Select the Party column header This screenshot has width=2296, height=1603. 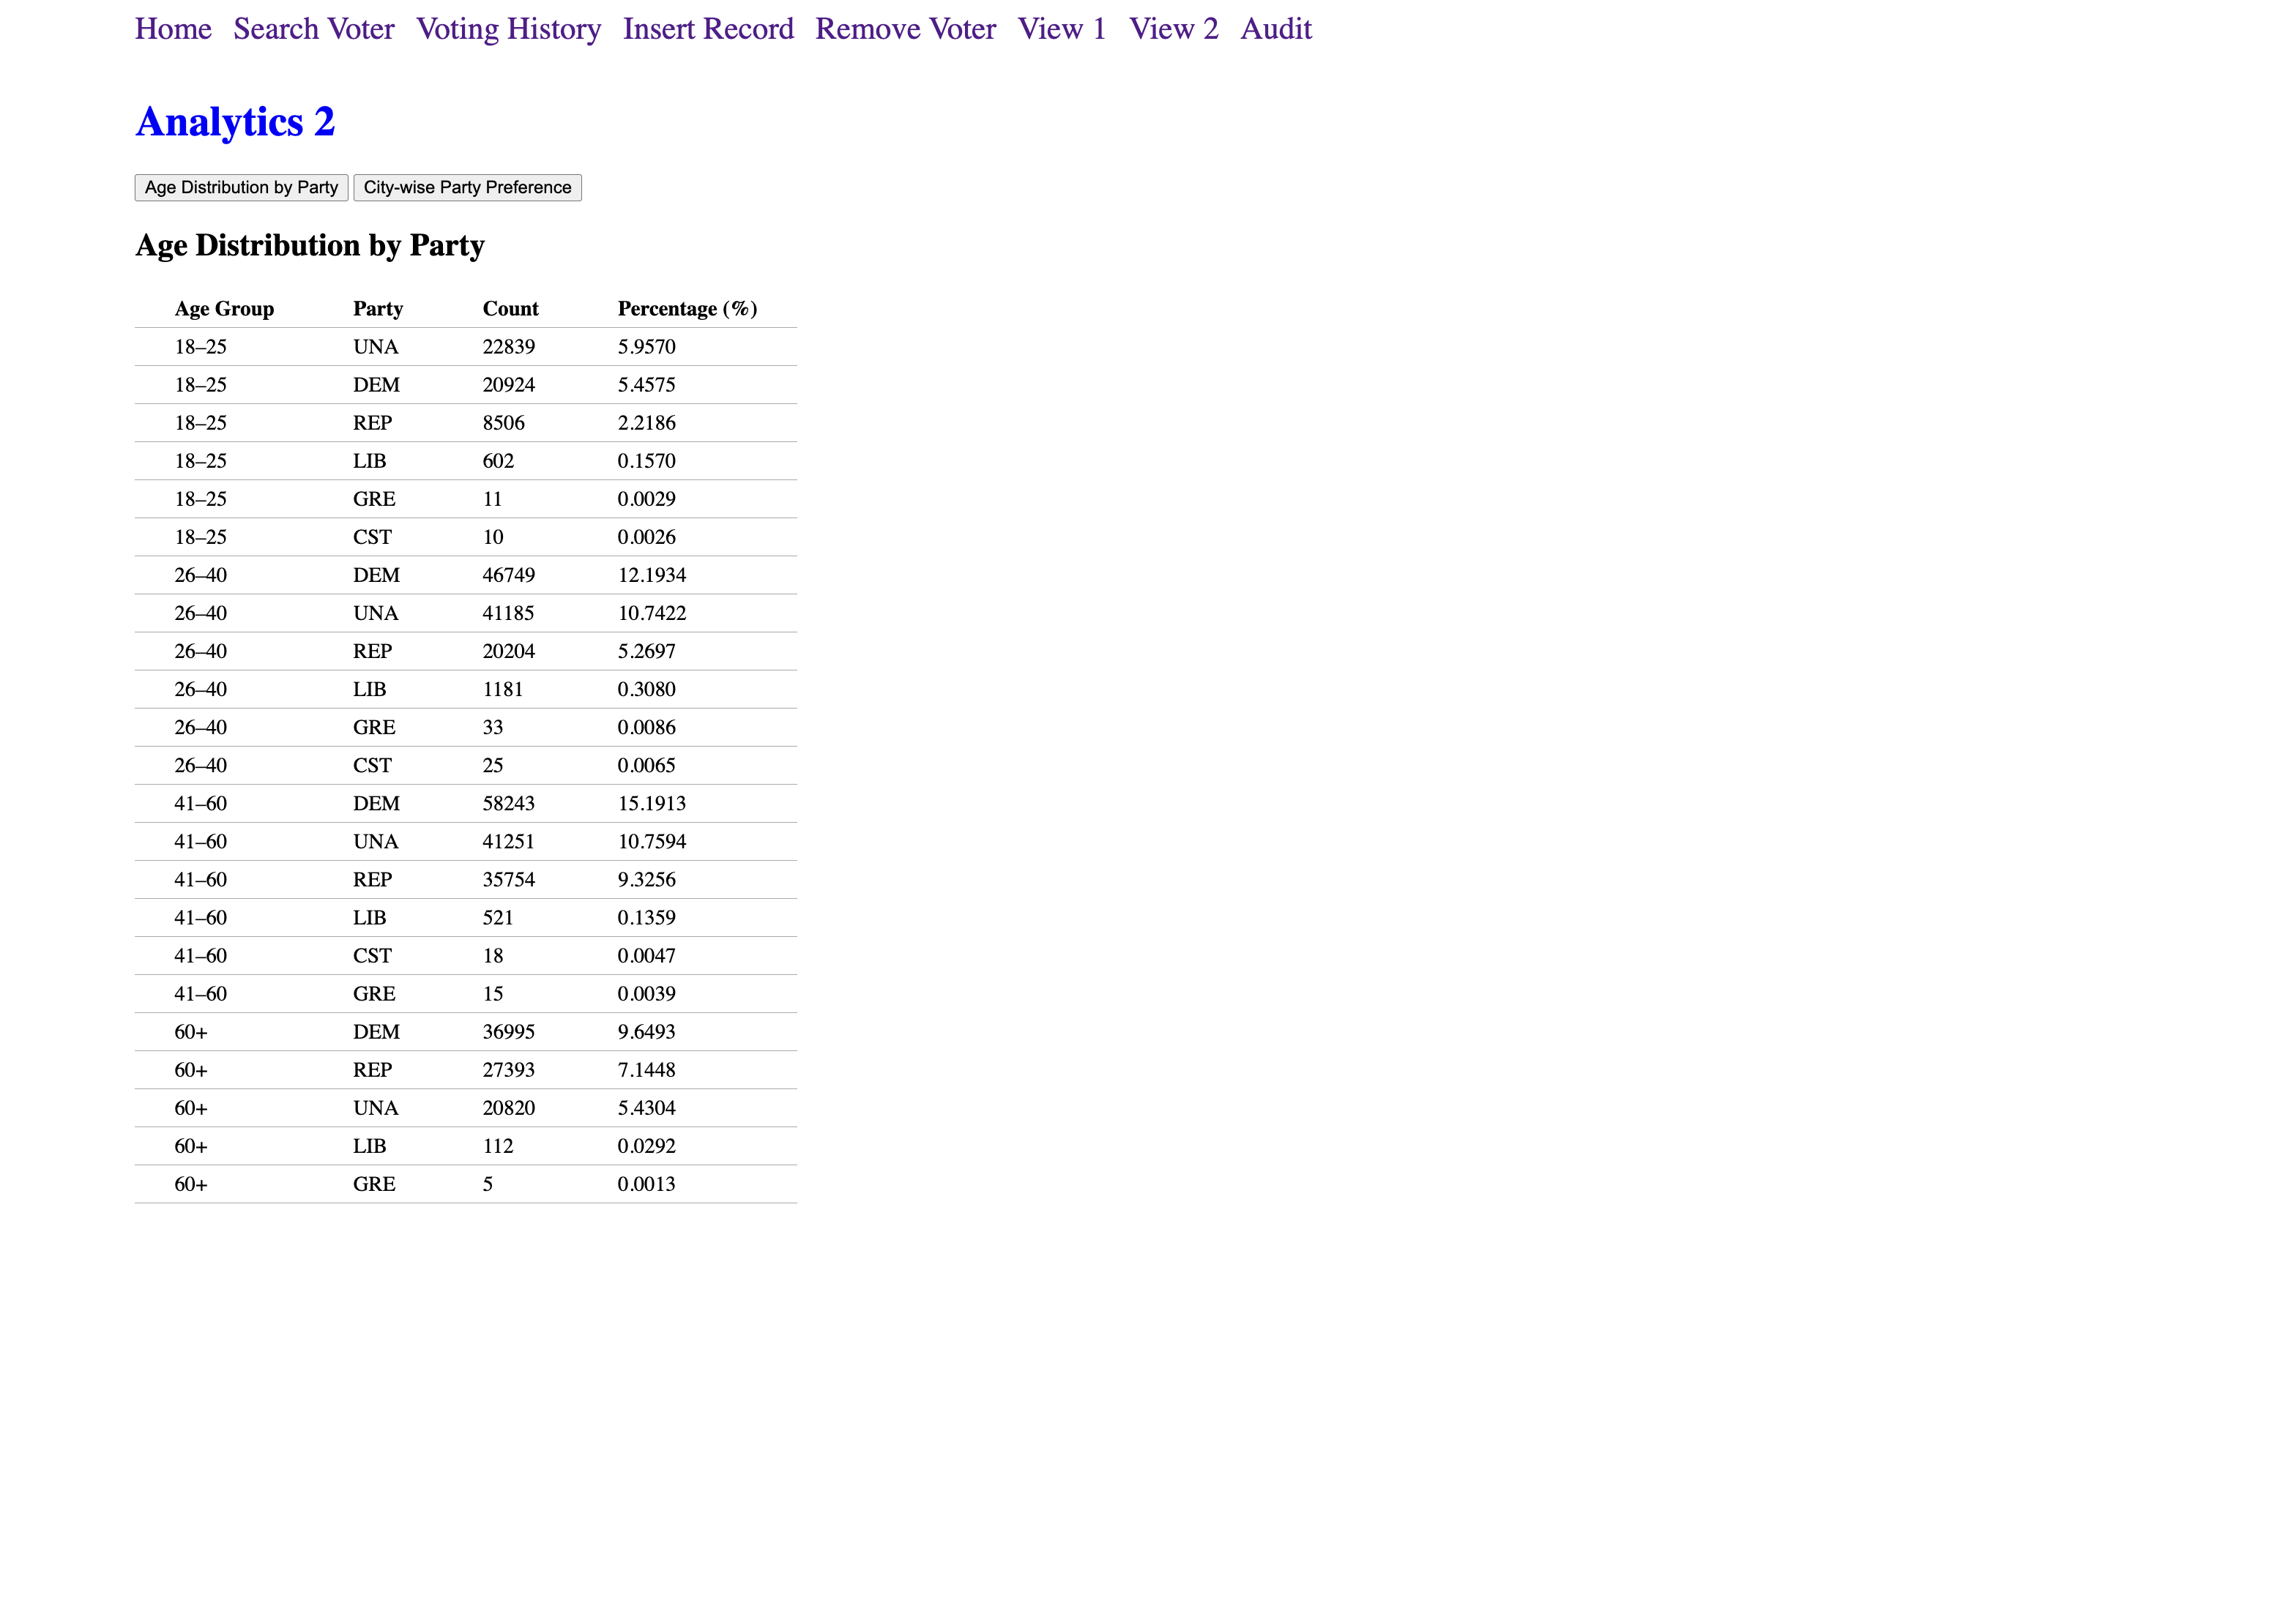(x=378, y=308)
